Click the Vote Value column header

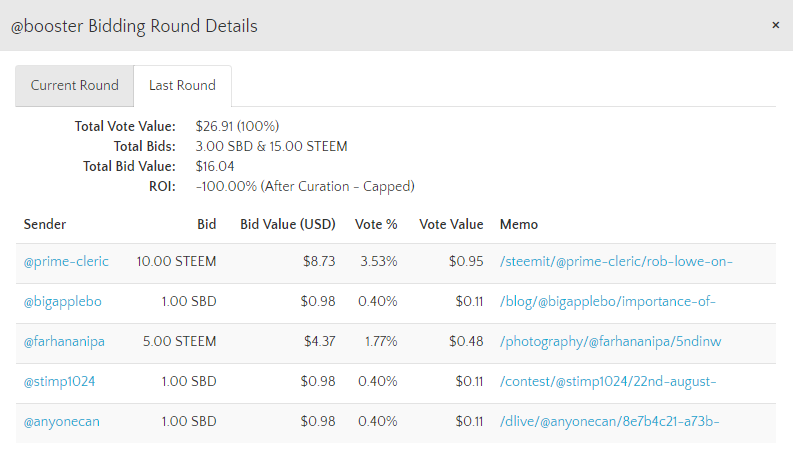point(451,224)
